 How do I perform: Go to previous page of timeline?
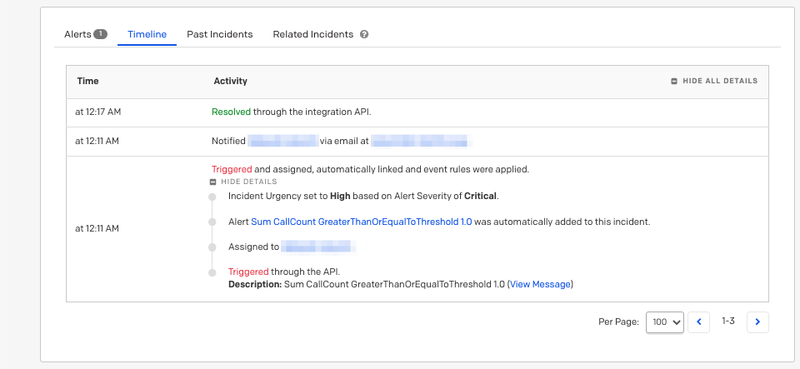(698, 322)
